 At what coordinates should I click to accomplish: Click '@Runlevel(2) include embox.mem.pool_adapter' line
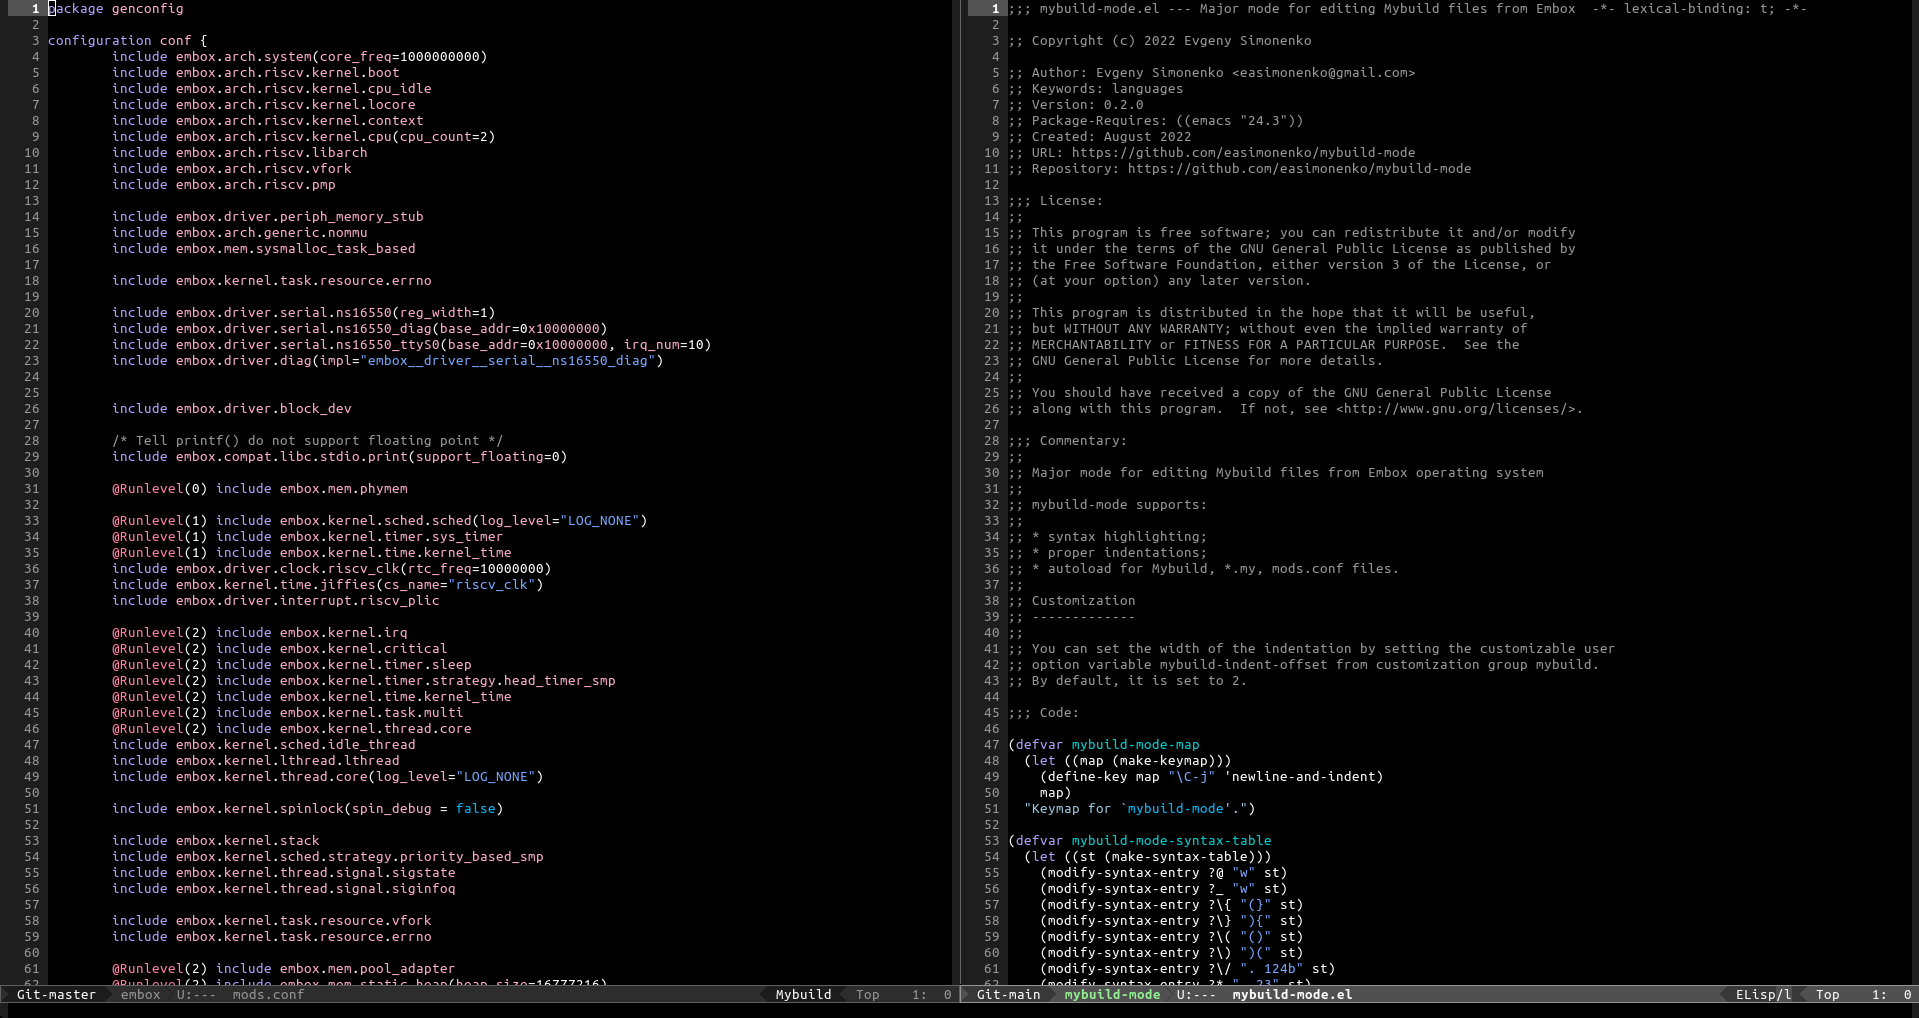[x=284, y=969]
